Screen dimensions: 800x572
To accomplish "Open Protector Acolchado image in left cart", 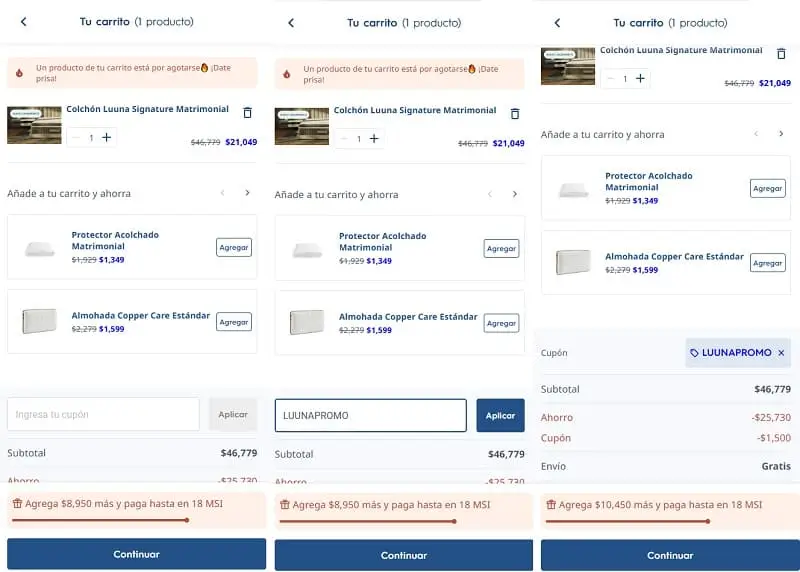I will click(40, 248).
